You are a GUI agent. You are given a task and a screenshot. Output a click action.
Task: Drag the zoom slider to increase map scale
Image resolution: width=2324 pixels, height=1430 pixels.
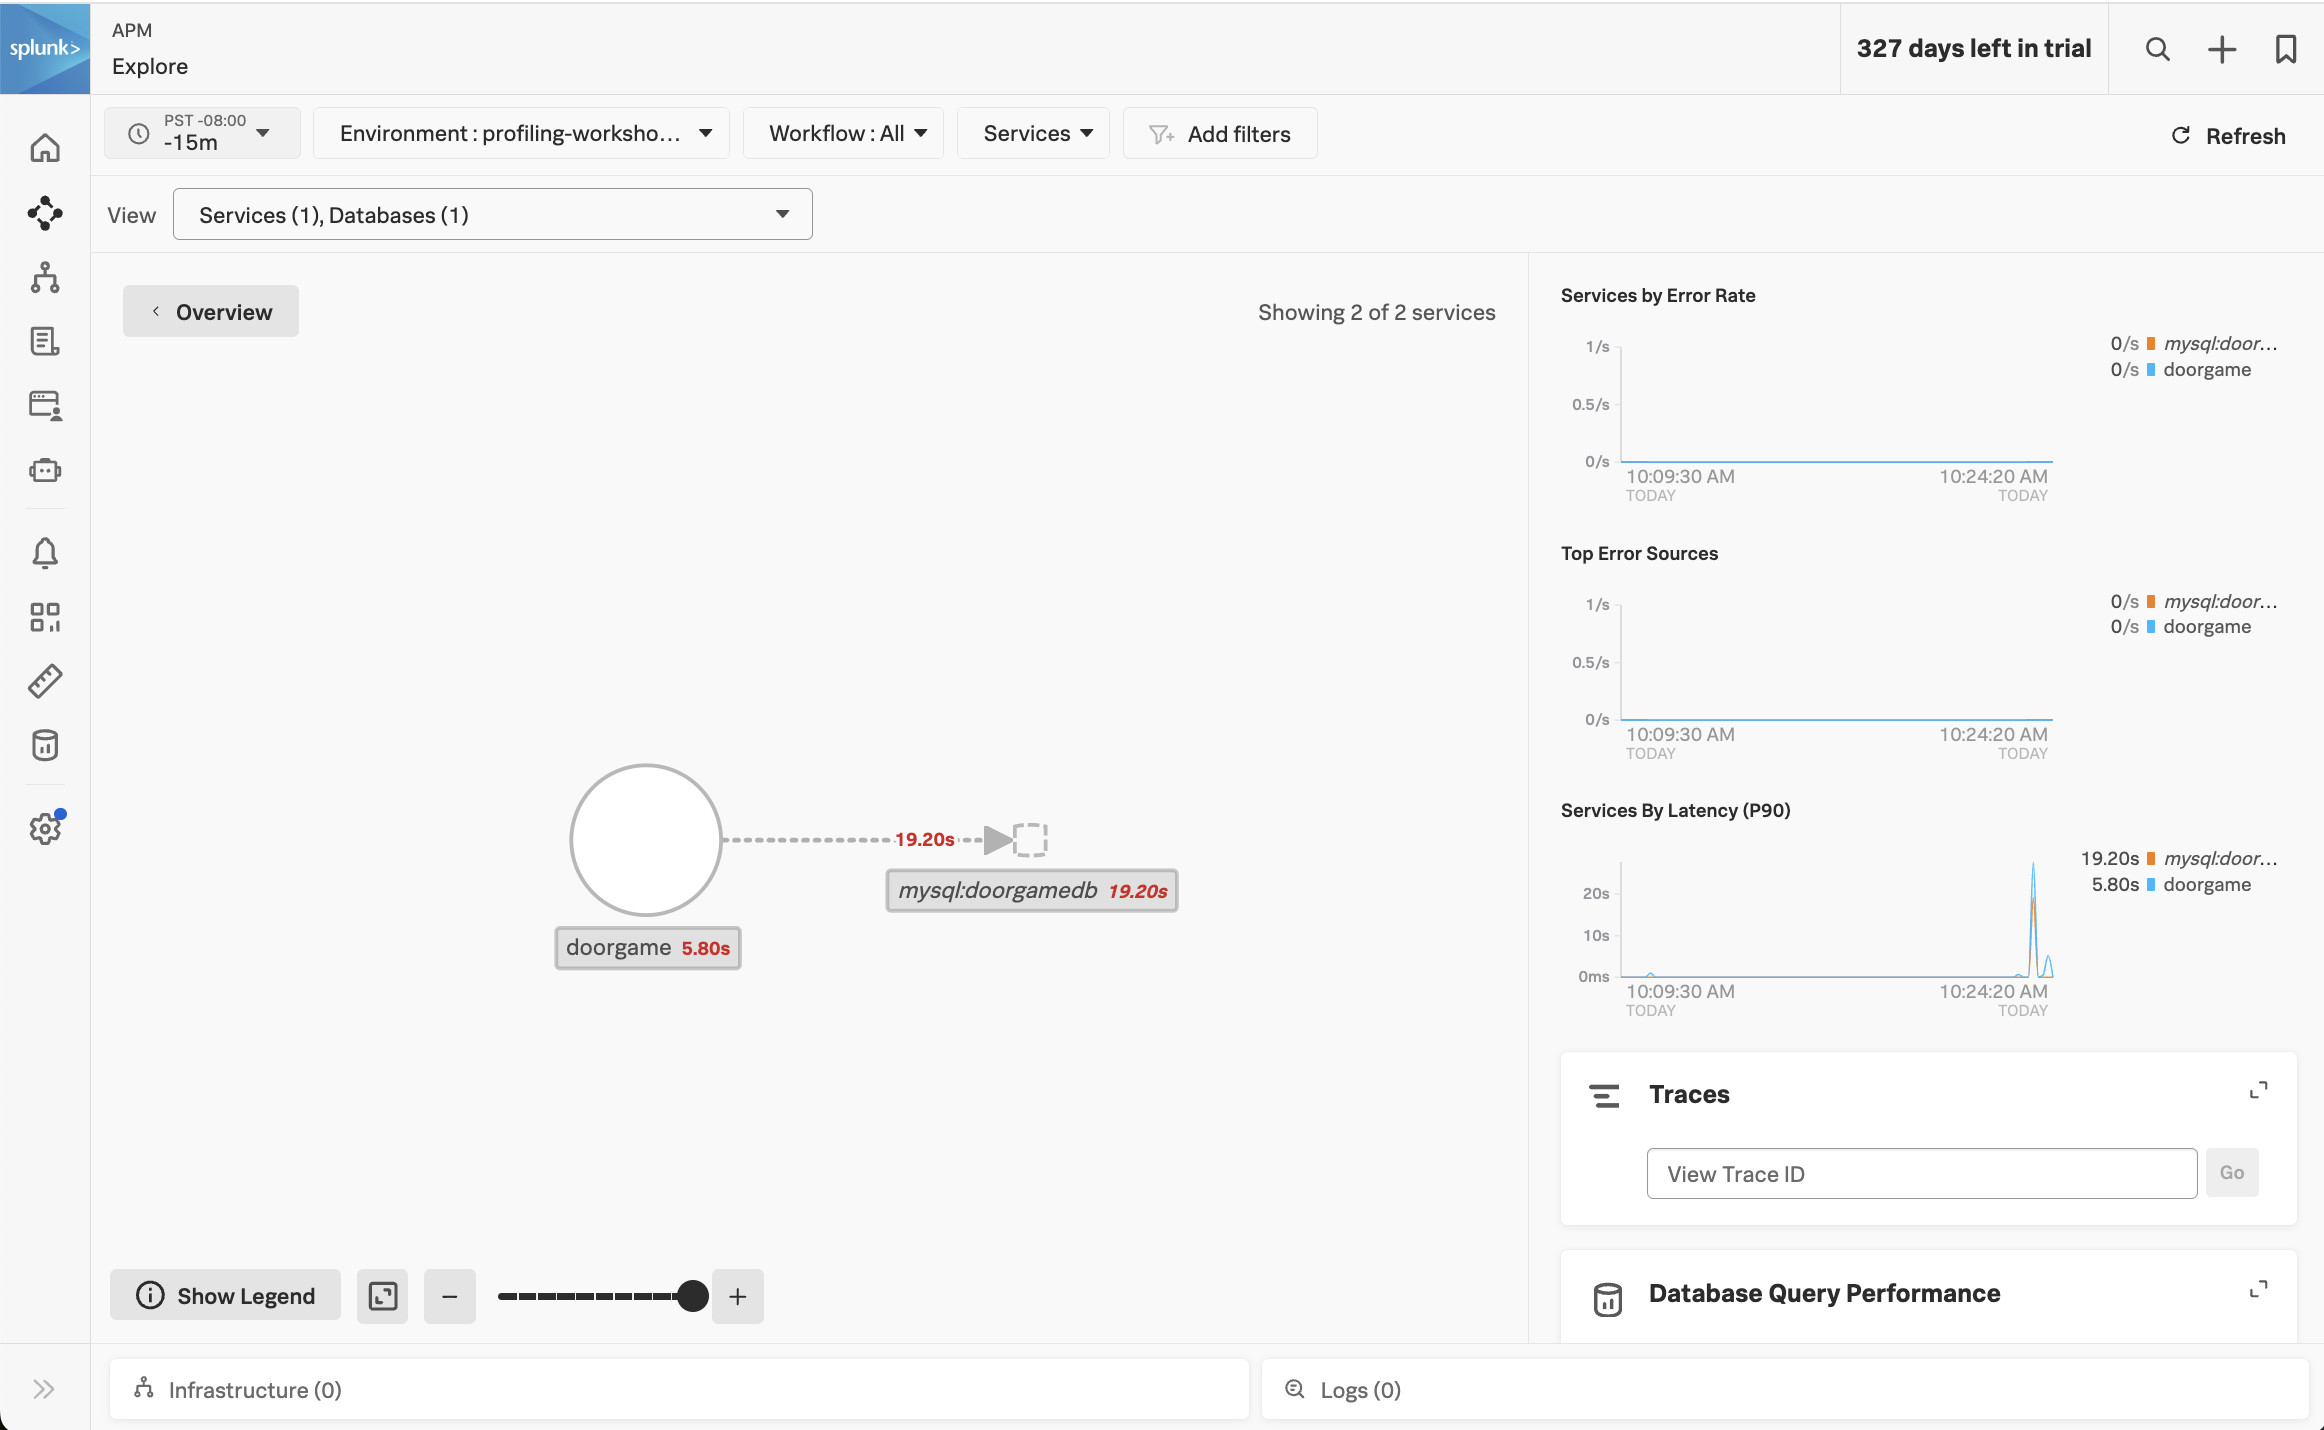(694, 1295)
